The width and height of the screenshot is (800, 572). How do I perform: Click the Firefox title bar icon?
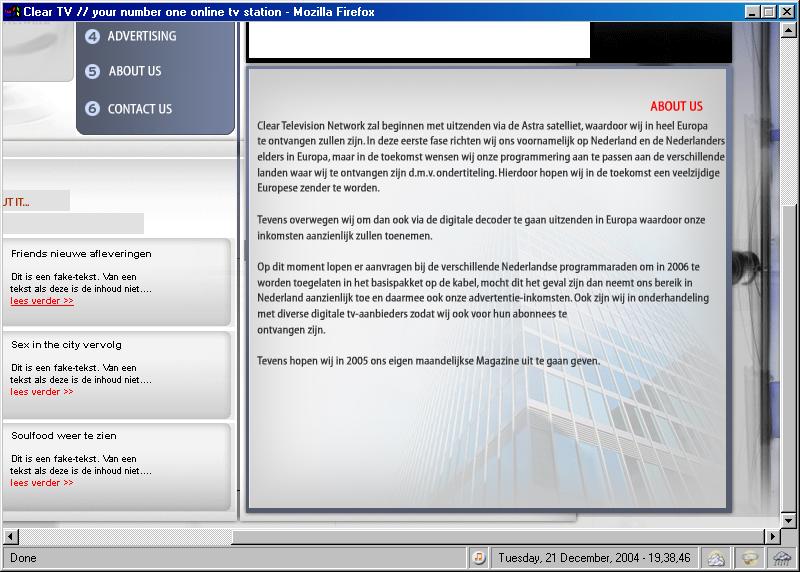pyautogui.click(x=13, y=11)
